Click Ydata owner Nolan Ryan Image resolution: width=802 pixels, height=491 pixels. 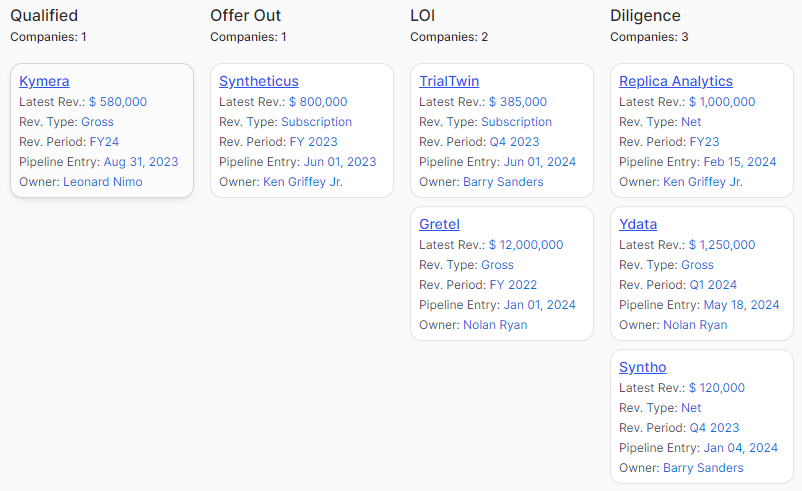coord(695,325)
